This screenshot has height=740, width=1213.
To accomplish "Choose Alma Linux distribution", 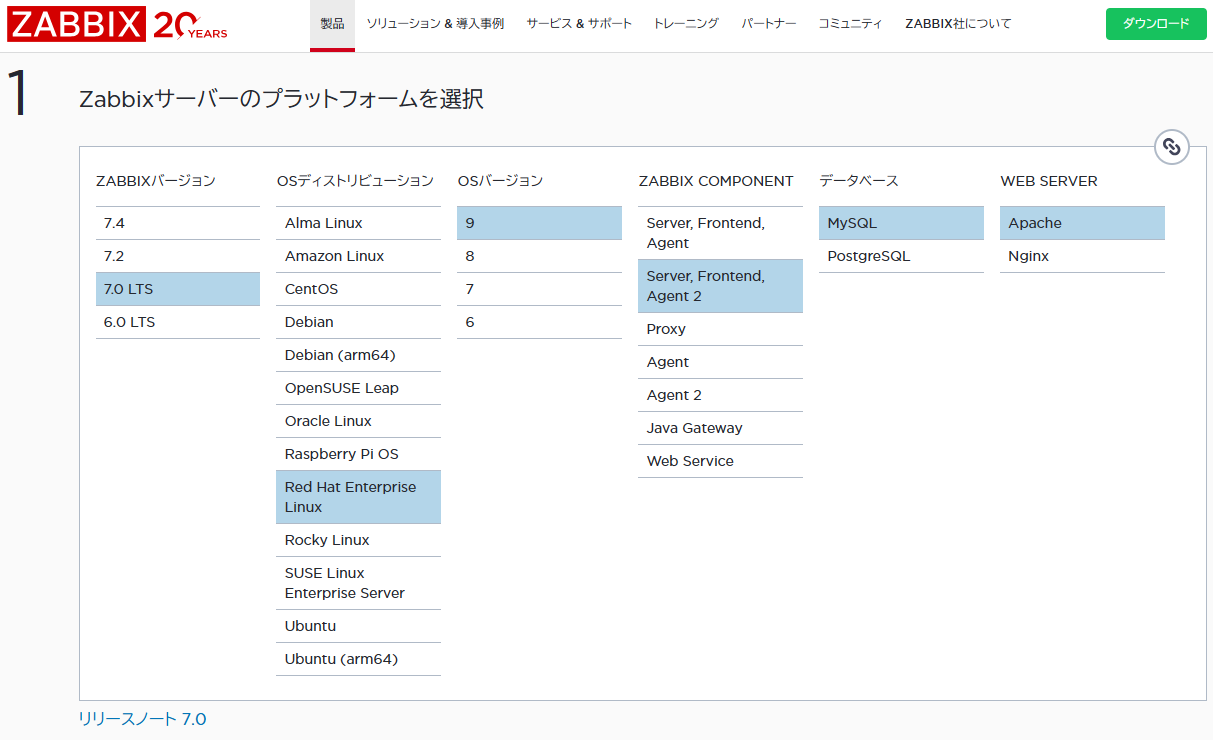I will (359, 223).
